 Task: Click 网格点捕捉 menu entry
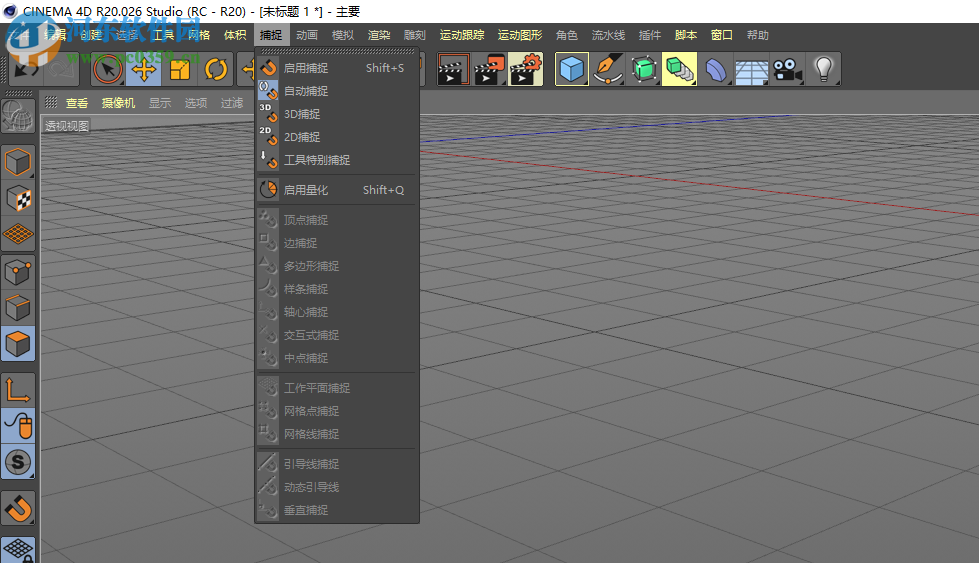337,411
